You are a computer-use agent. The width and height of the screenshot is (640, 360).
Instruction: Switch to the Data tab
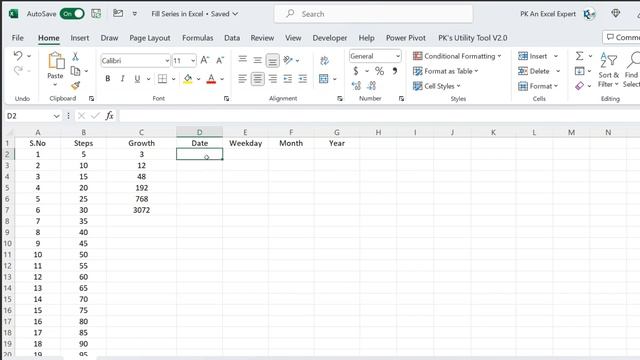pyautogui.click(x=232, y=38)
